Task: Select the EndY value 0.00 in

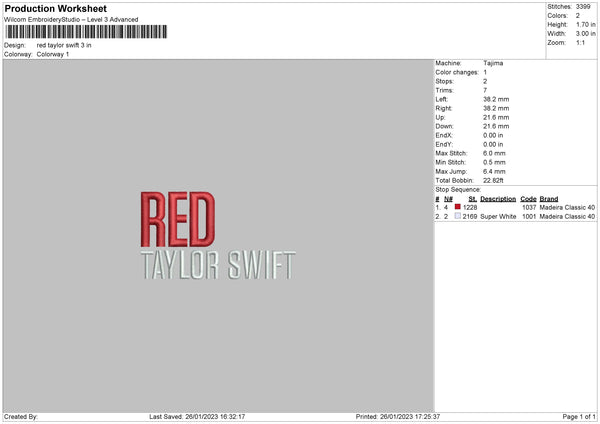Action: (x=493, y=144)
